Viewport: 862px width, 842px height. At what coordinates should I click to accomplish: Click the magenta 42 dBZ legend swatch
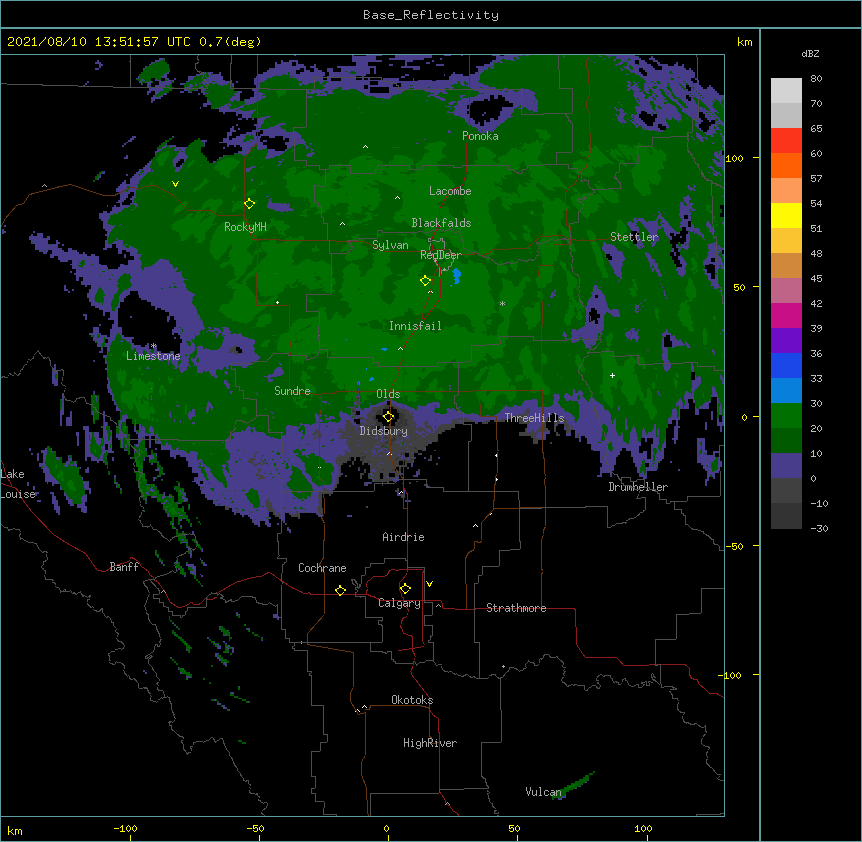(786, 315)
